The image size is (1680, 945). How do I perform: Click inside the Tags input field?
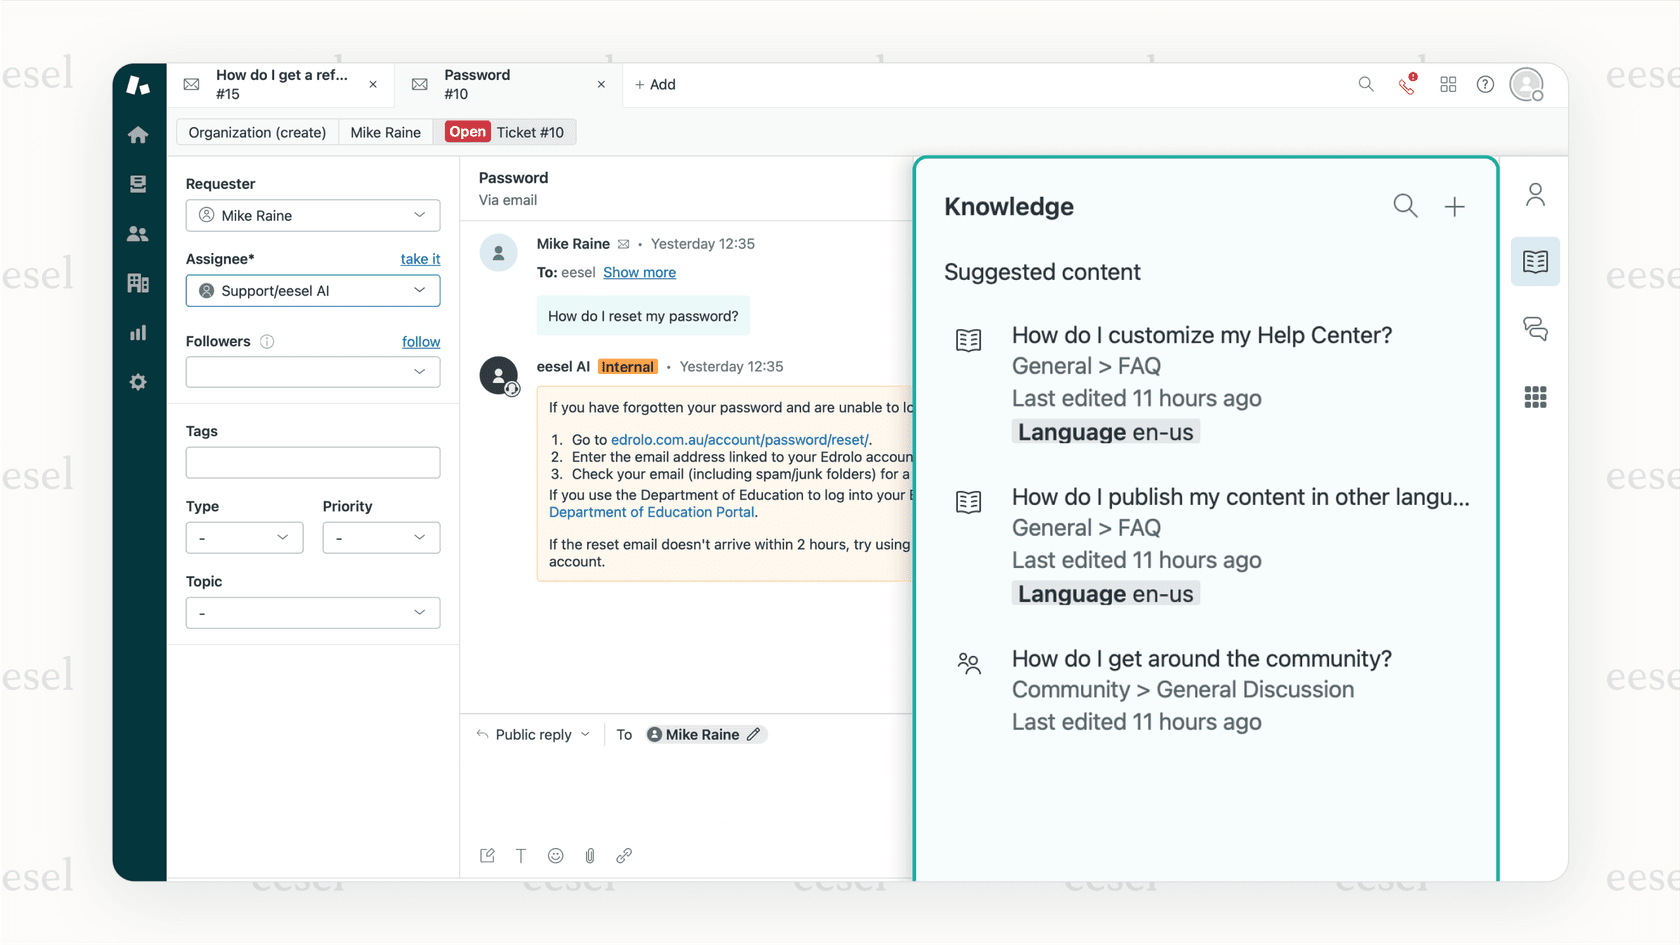click(x=313, y=462)
